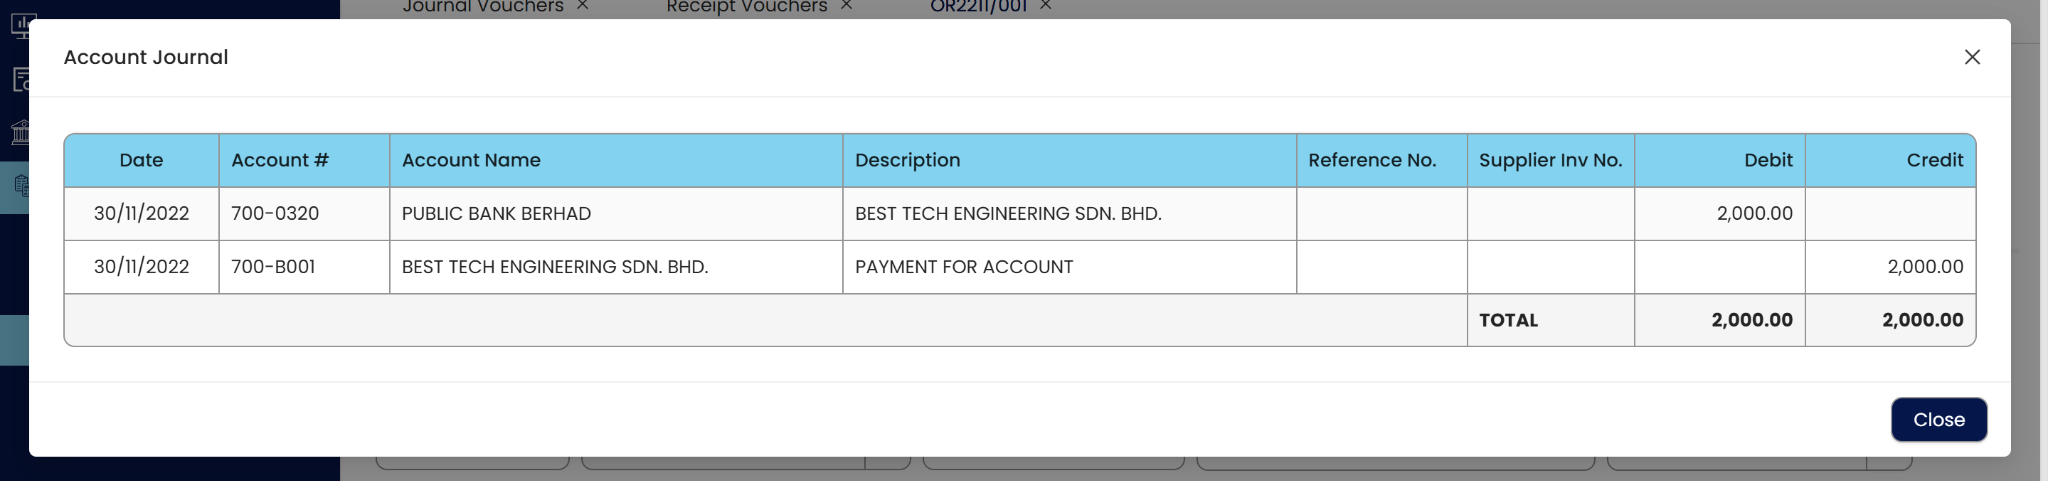
Task: Click the Date column header
Action: [141, 160]
